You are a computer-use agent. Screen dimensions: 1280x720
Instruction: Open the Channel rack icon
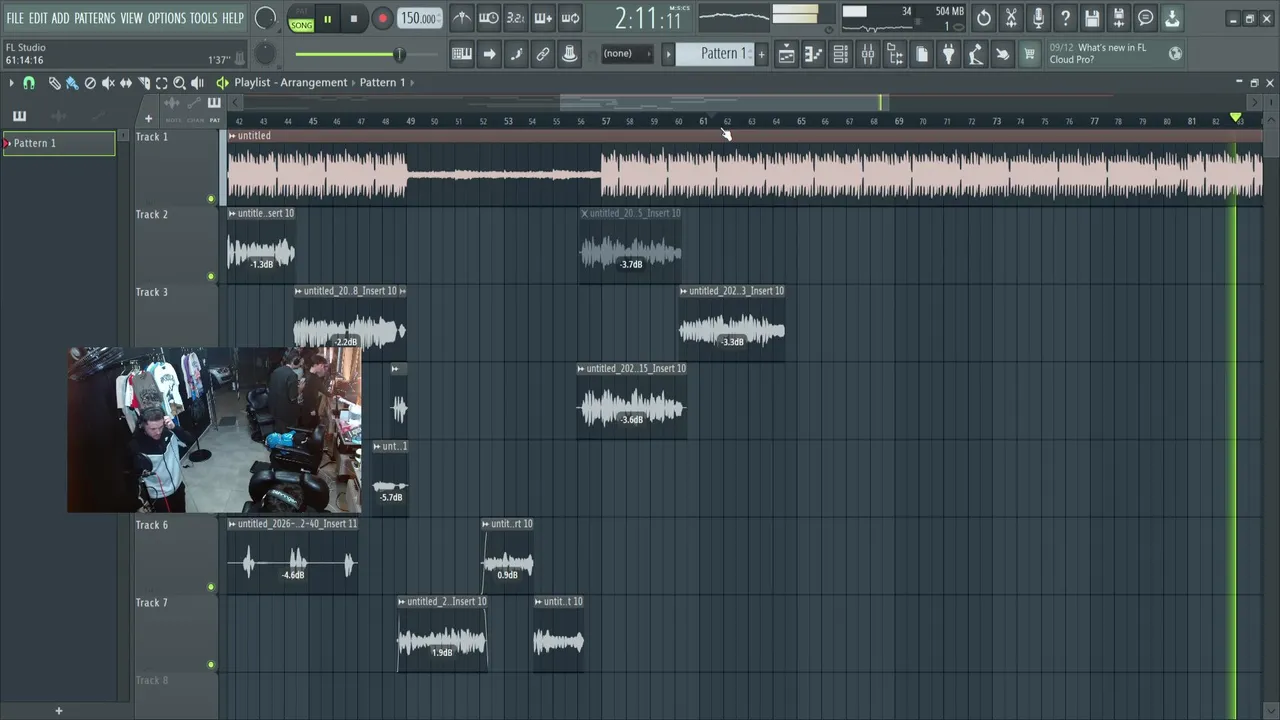841,55
